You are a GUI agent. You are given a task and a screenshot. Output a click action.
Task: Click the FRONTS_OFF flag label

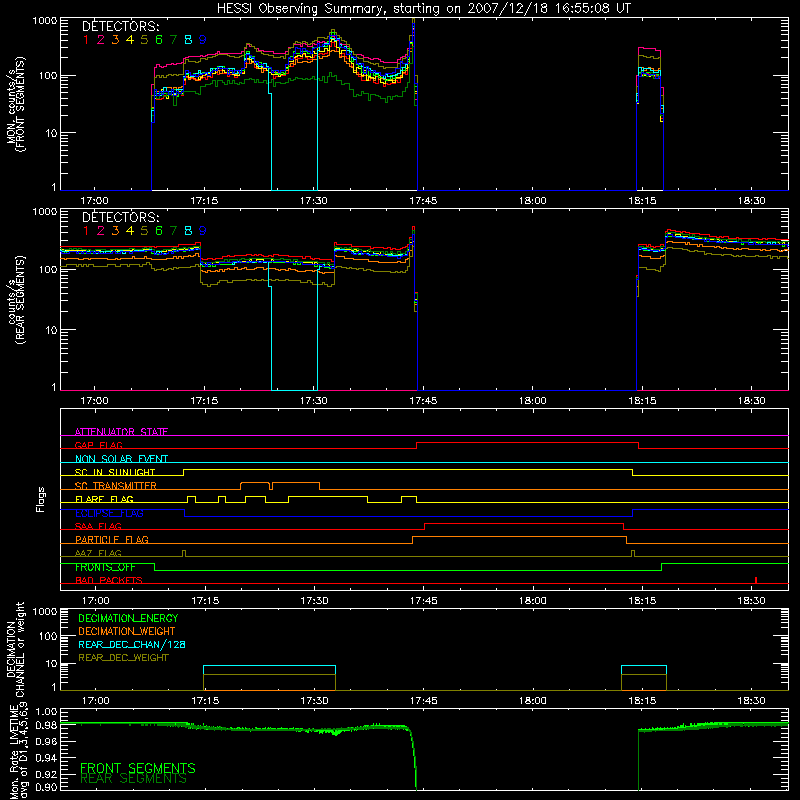pyautogui.click(x=105, y=567)
